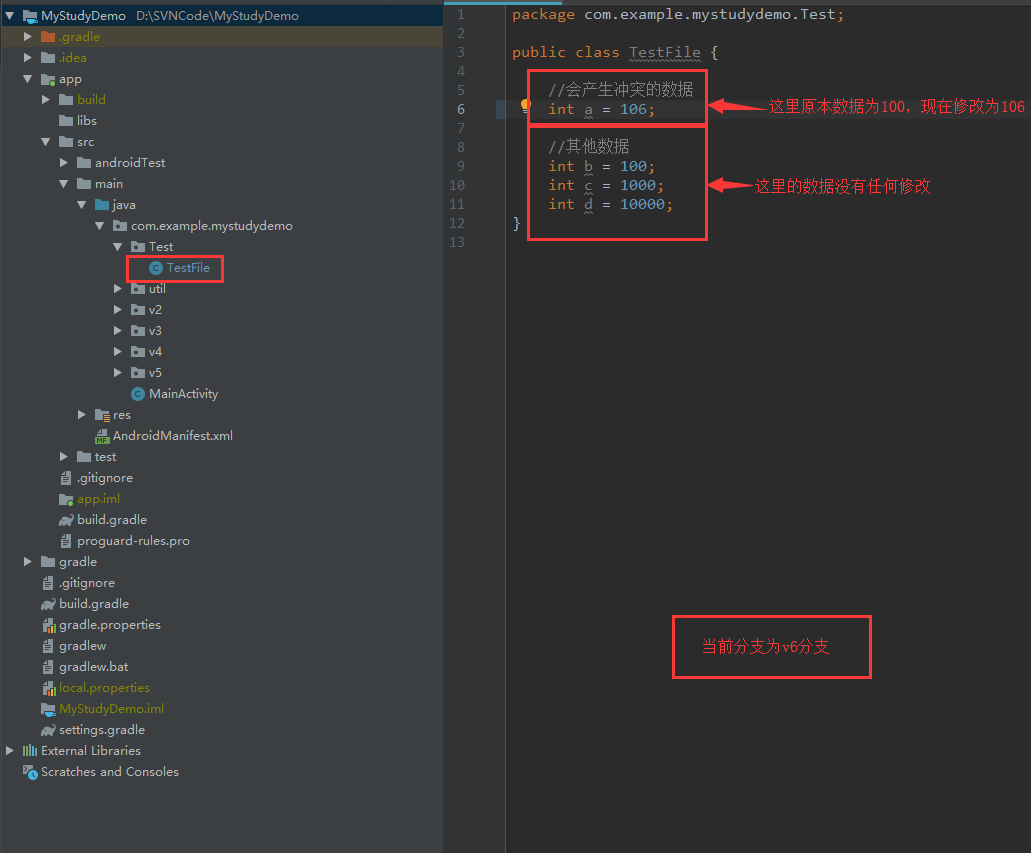Expand the res folder arrow
The height and width of the screenshot is (853, 1031).
pyautogui.click(x=82, y=414)
